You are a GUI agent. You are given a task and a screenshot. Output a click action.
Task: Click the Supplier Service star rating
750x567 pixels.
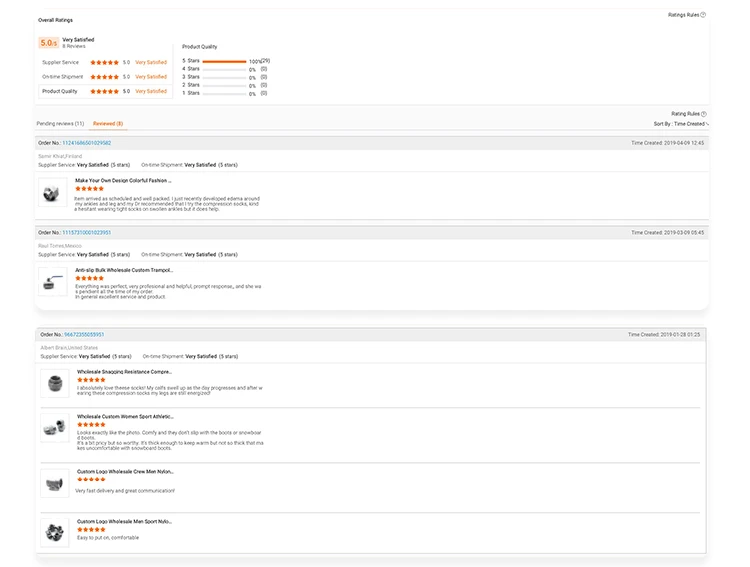click(104, 62)
